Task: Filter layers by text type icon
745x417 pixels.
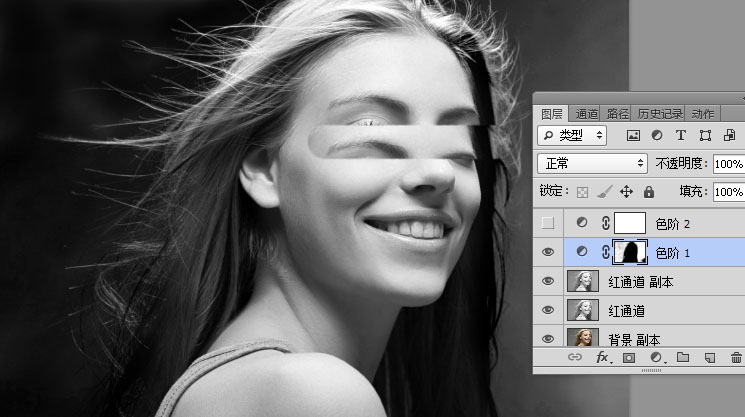Action: [681, 135]
